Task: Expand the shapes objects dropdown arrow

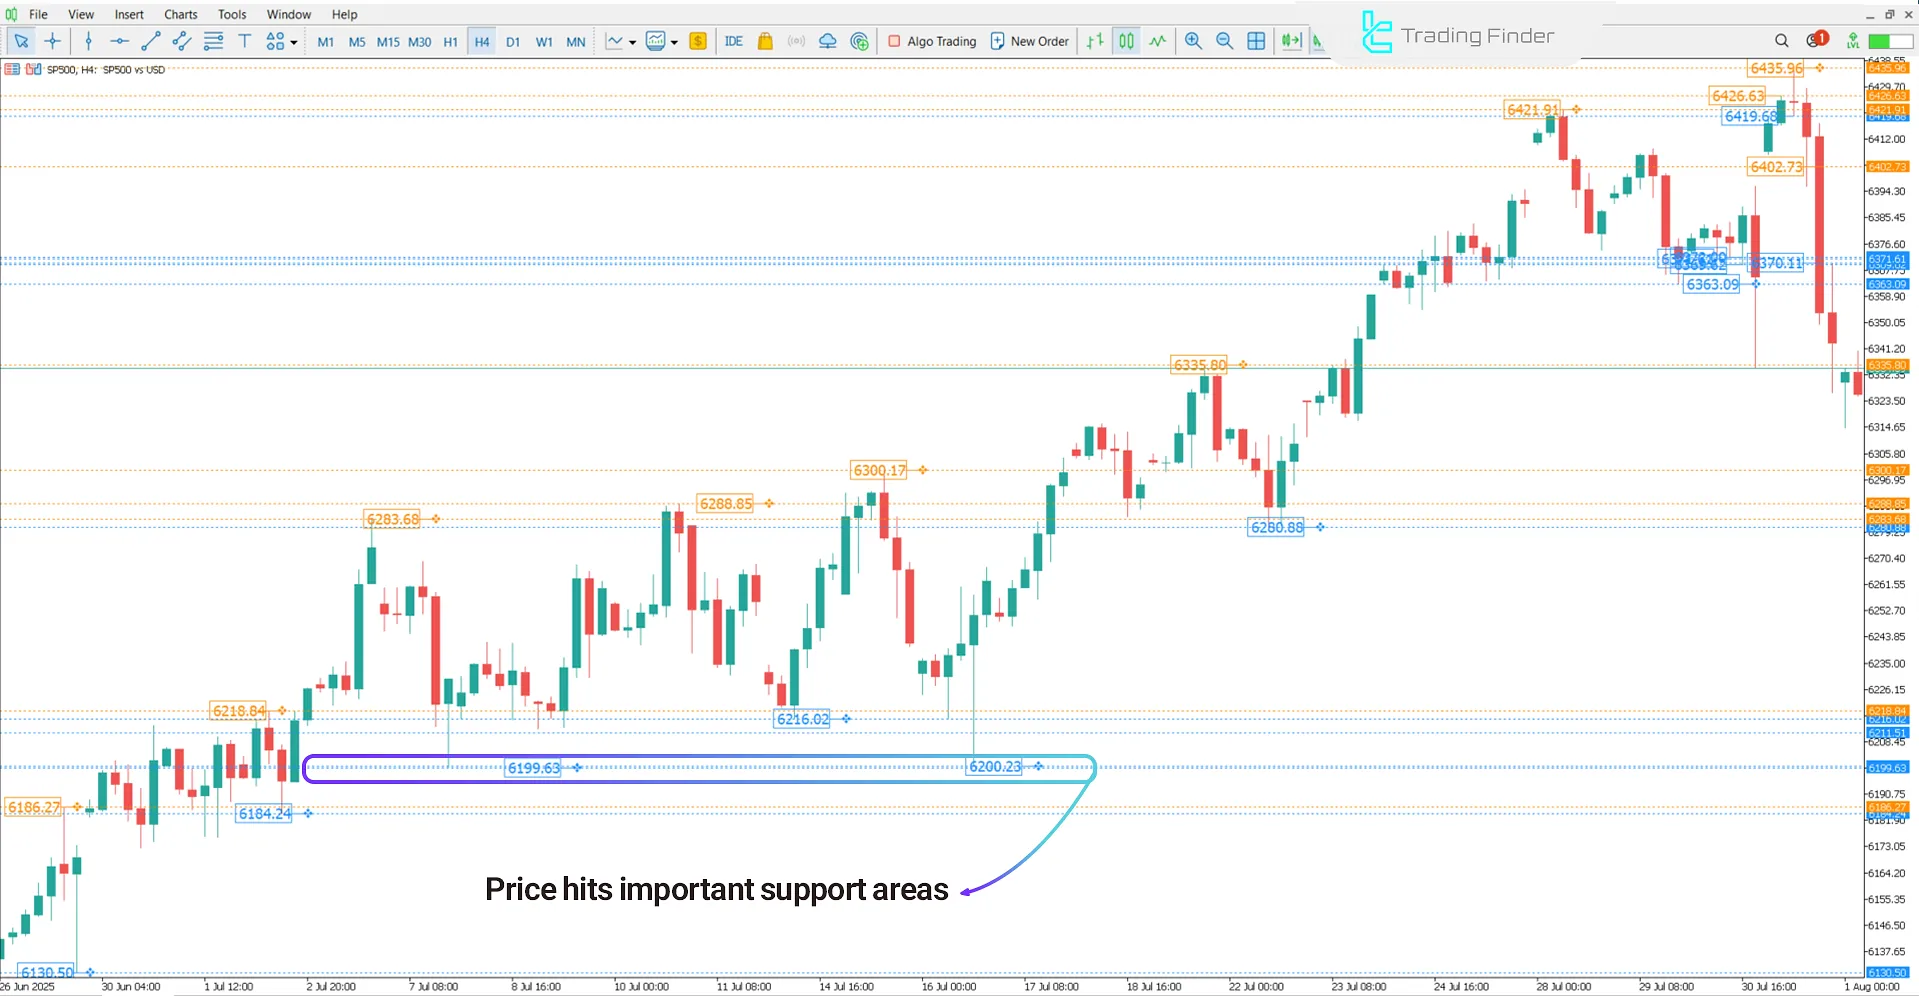Action: 294,42
